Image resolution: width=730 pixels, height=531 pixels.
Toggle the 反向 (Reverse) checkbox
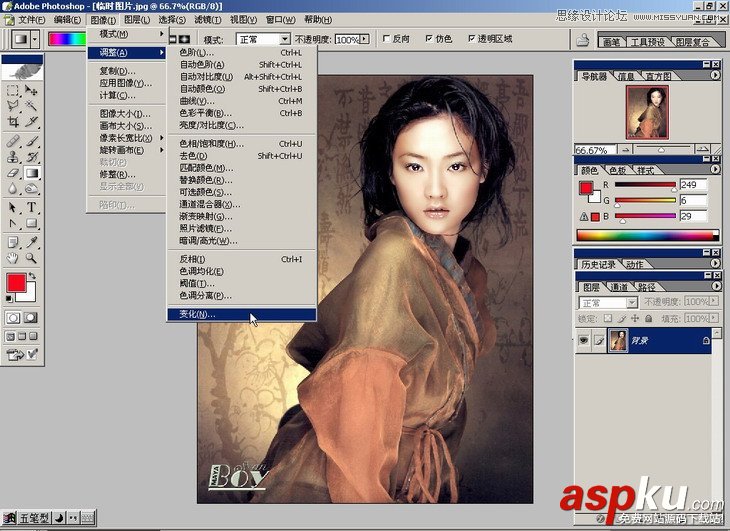pyautogui.click(x=388, y=39)
